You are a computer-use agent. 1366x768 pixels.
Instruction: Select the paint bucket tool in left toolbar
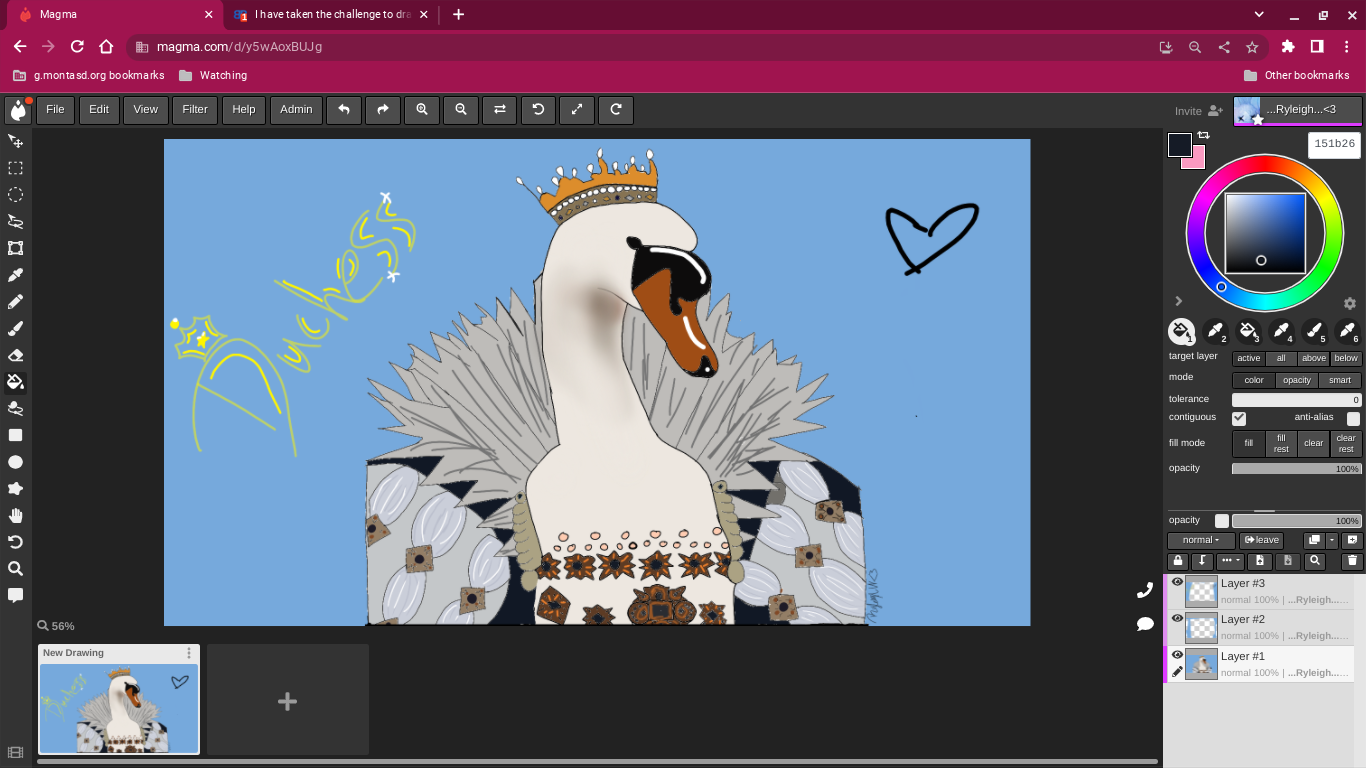click(x=15, y=381)
